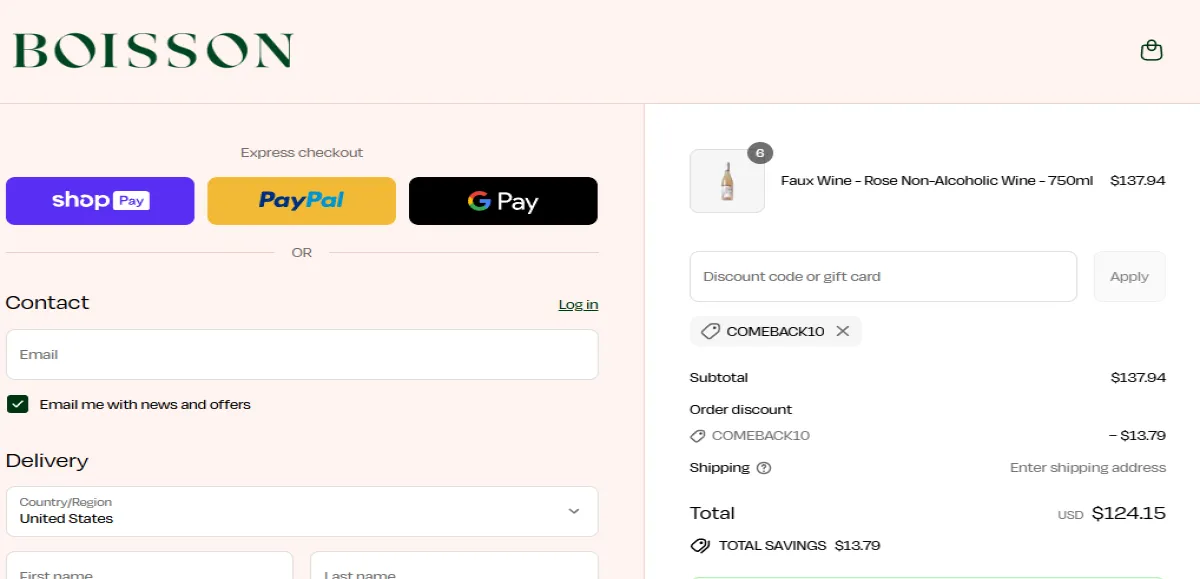
Task: Click the Boisson wordmark logo
Action: click(x=152, y=50)
